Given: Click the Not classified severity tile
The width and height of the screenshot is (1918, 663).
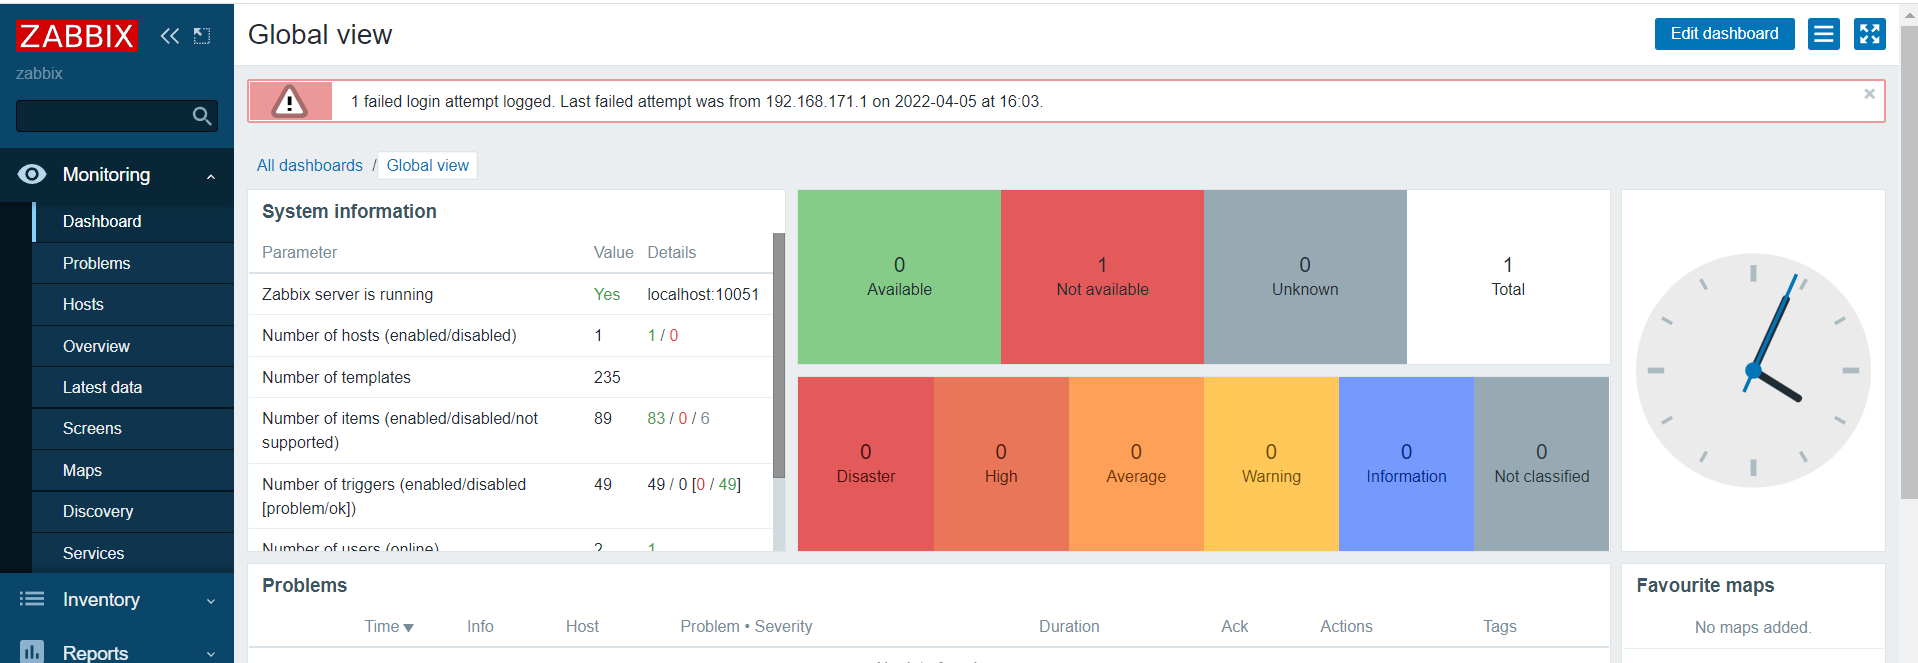Looking at the screenshot, I should 1541,464.
